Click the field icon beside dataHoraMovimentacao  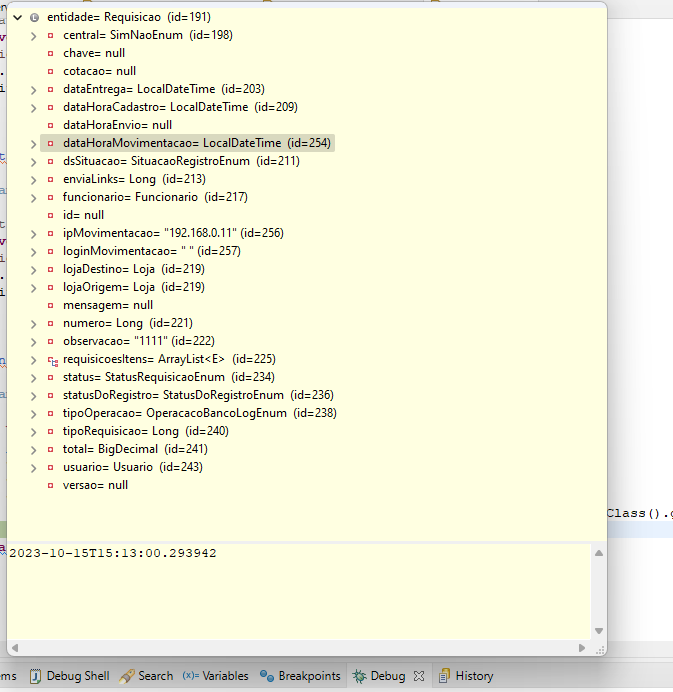click(51, 143)
